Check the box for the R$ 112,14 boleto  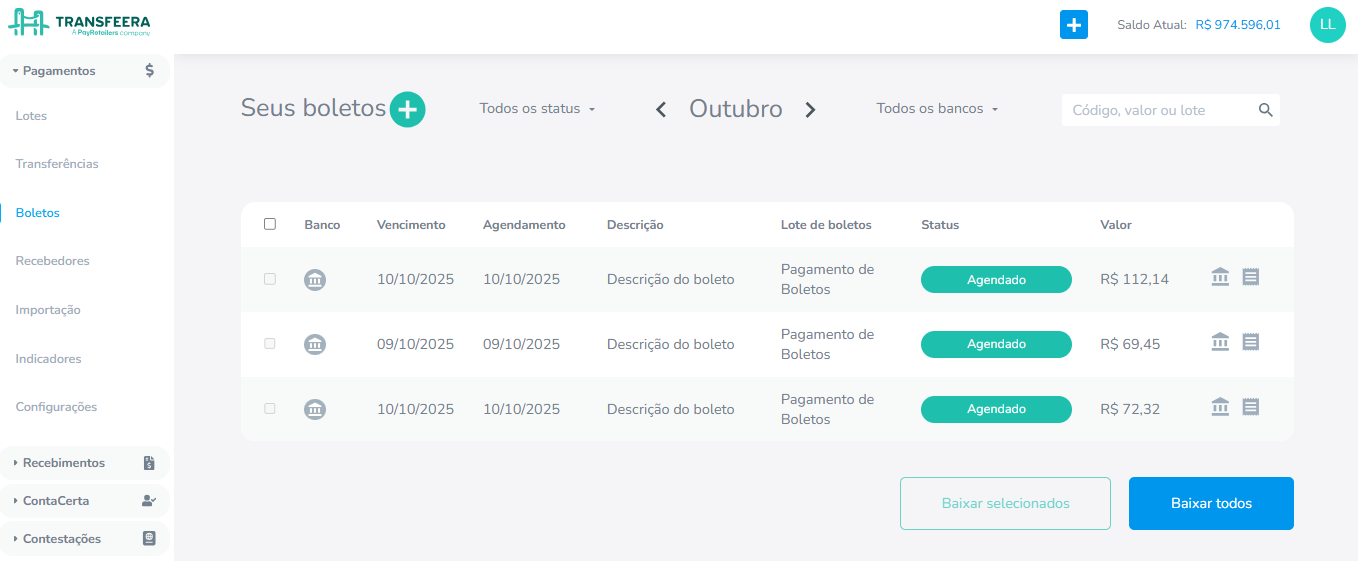tap(270, 279)
